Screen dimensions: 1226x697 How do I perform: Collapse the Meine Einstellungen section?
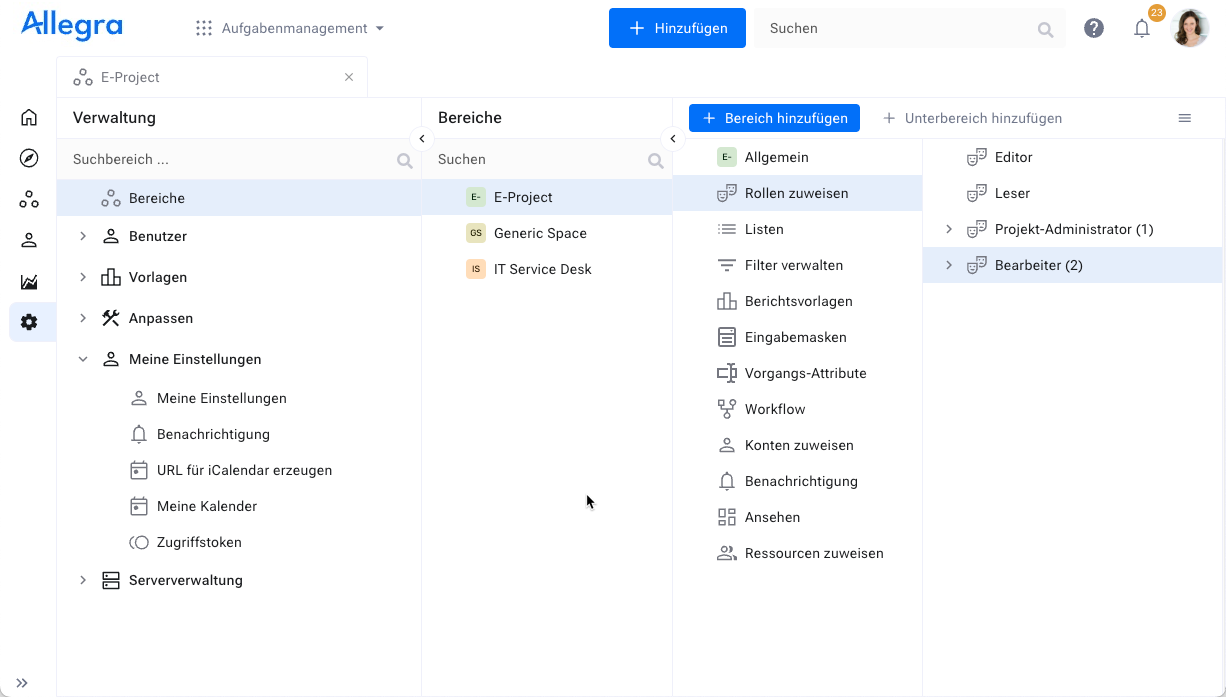coord(83,359)
